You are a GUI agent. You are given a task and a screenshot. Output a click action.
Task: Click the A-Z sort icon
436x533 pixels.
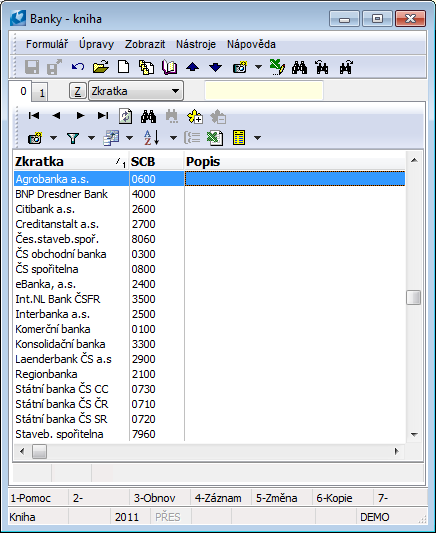click(x=152, y=138)
